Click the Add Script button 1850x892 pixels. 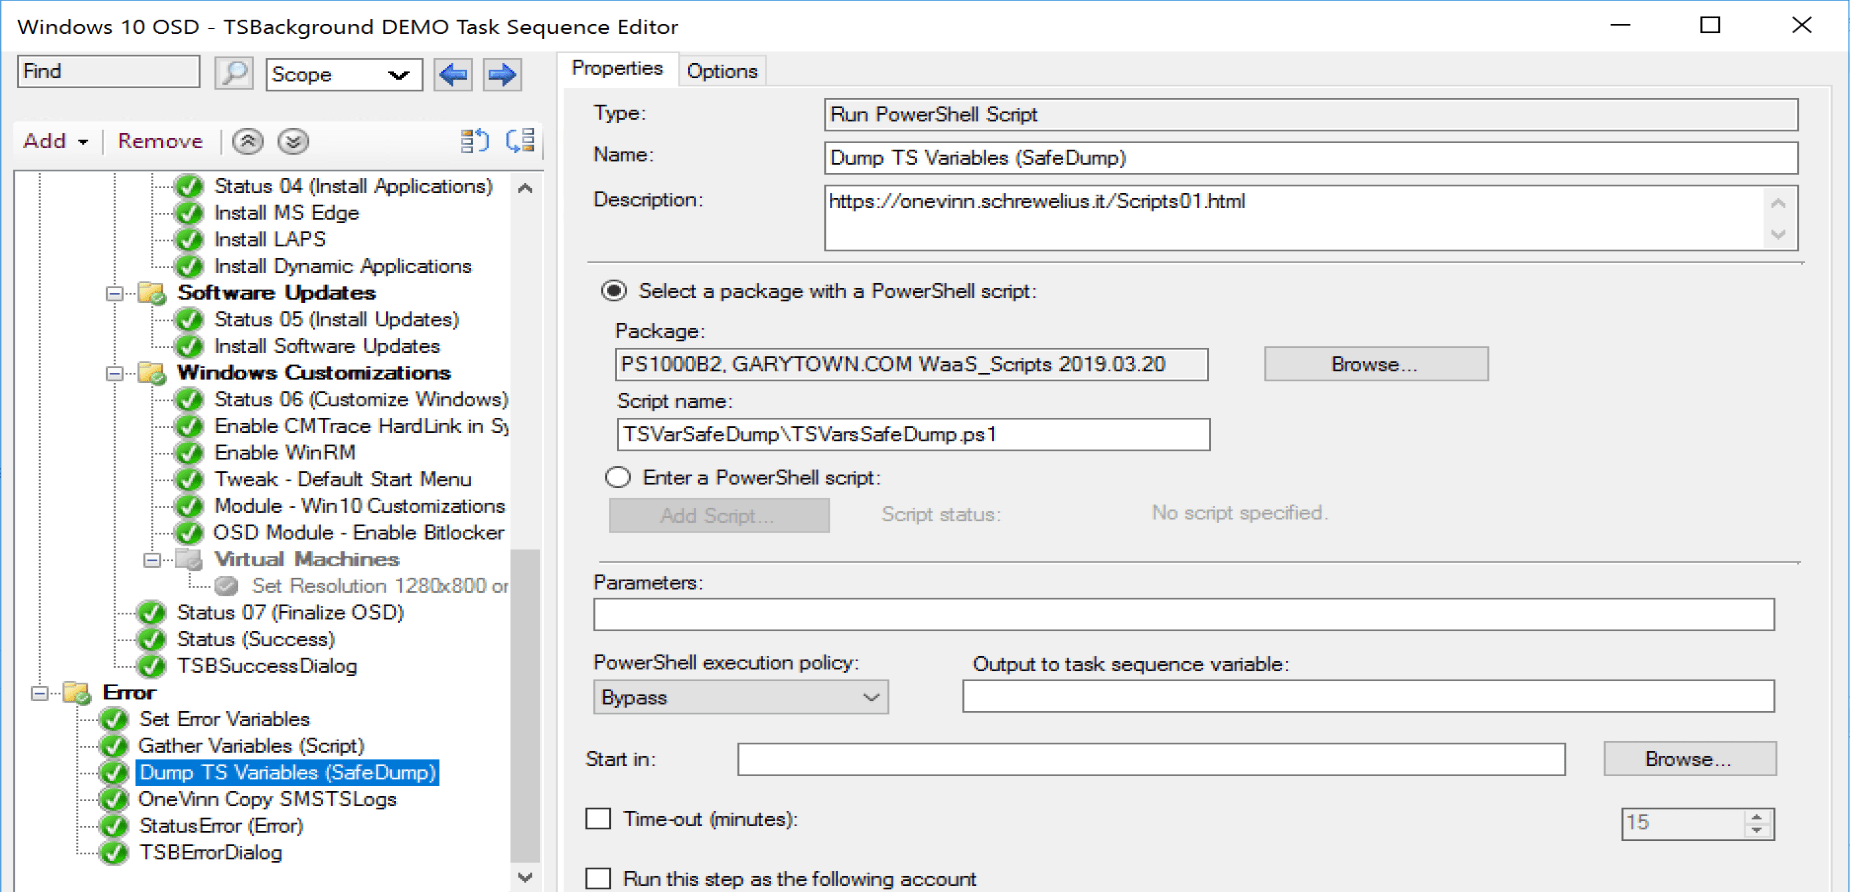[x=719, y=516]
